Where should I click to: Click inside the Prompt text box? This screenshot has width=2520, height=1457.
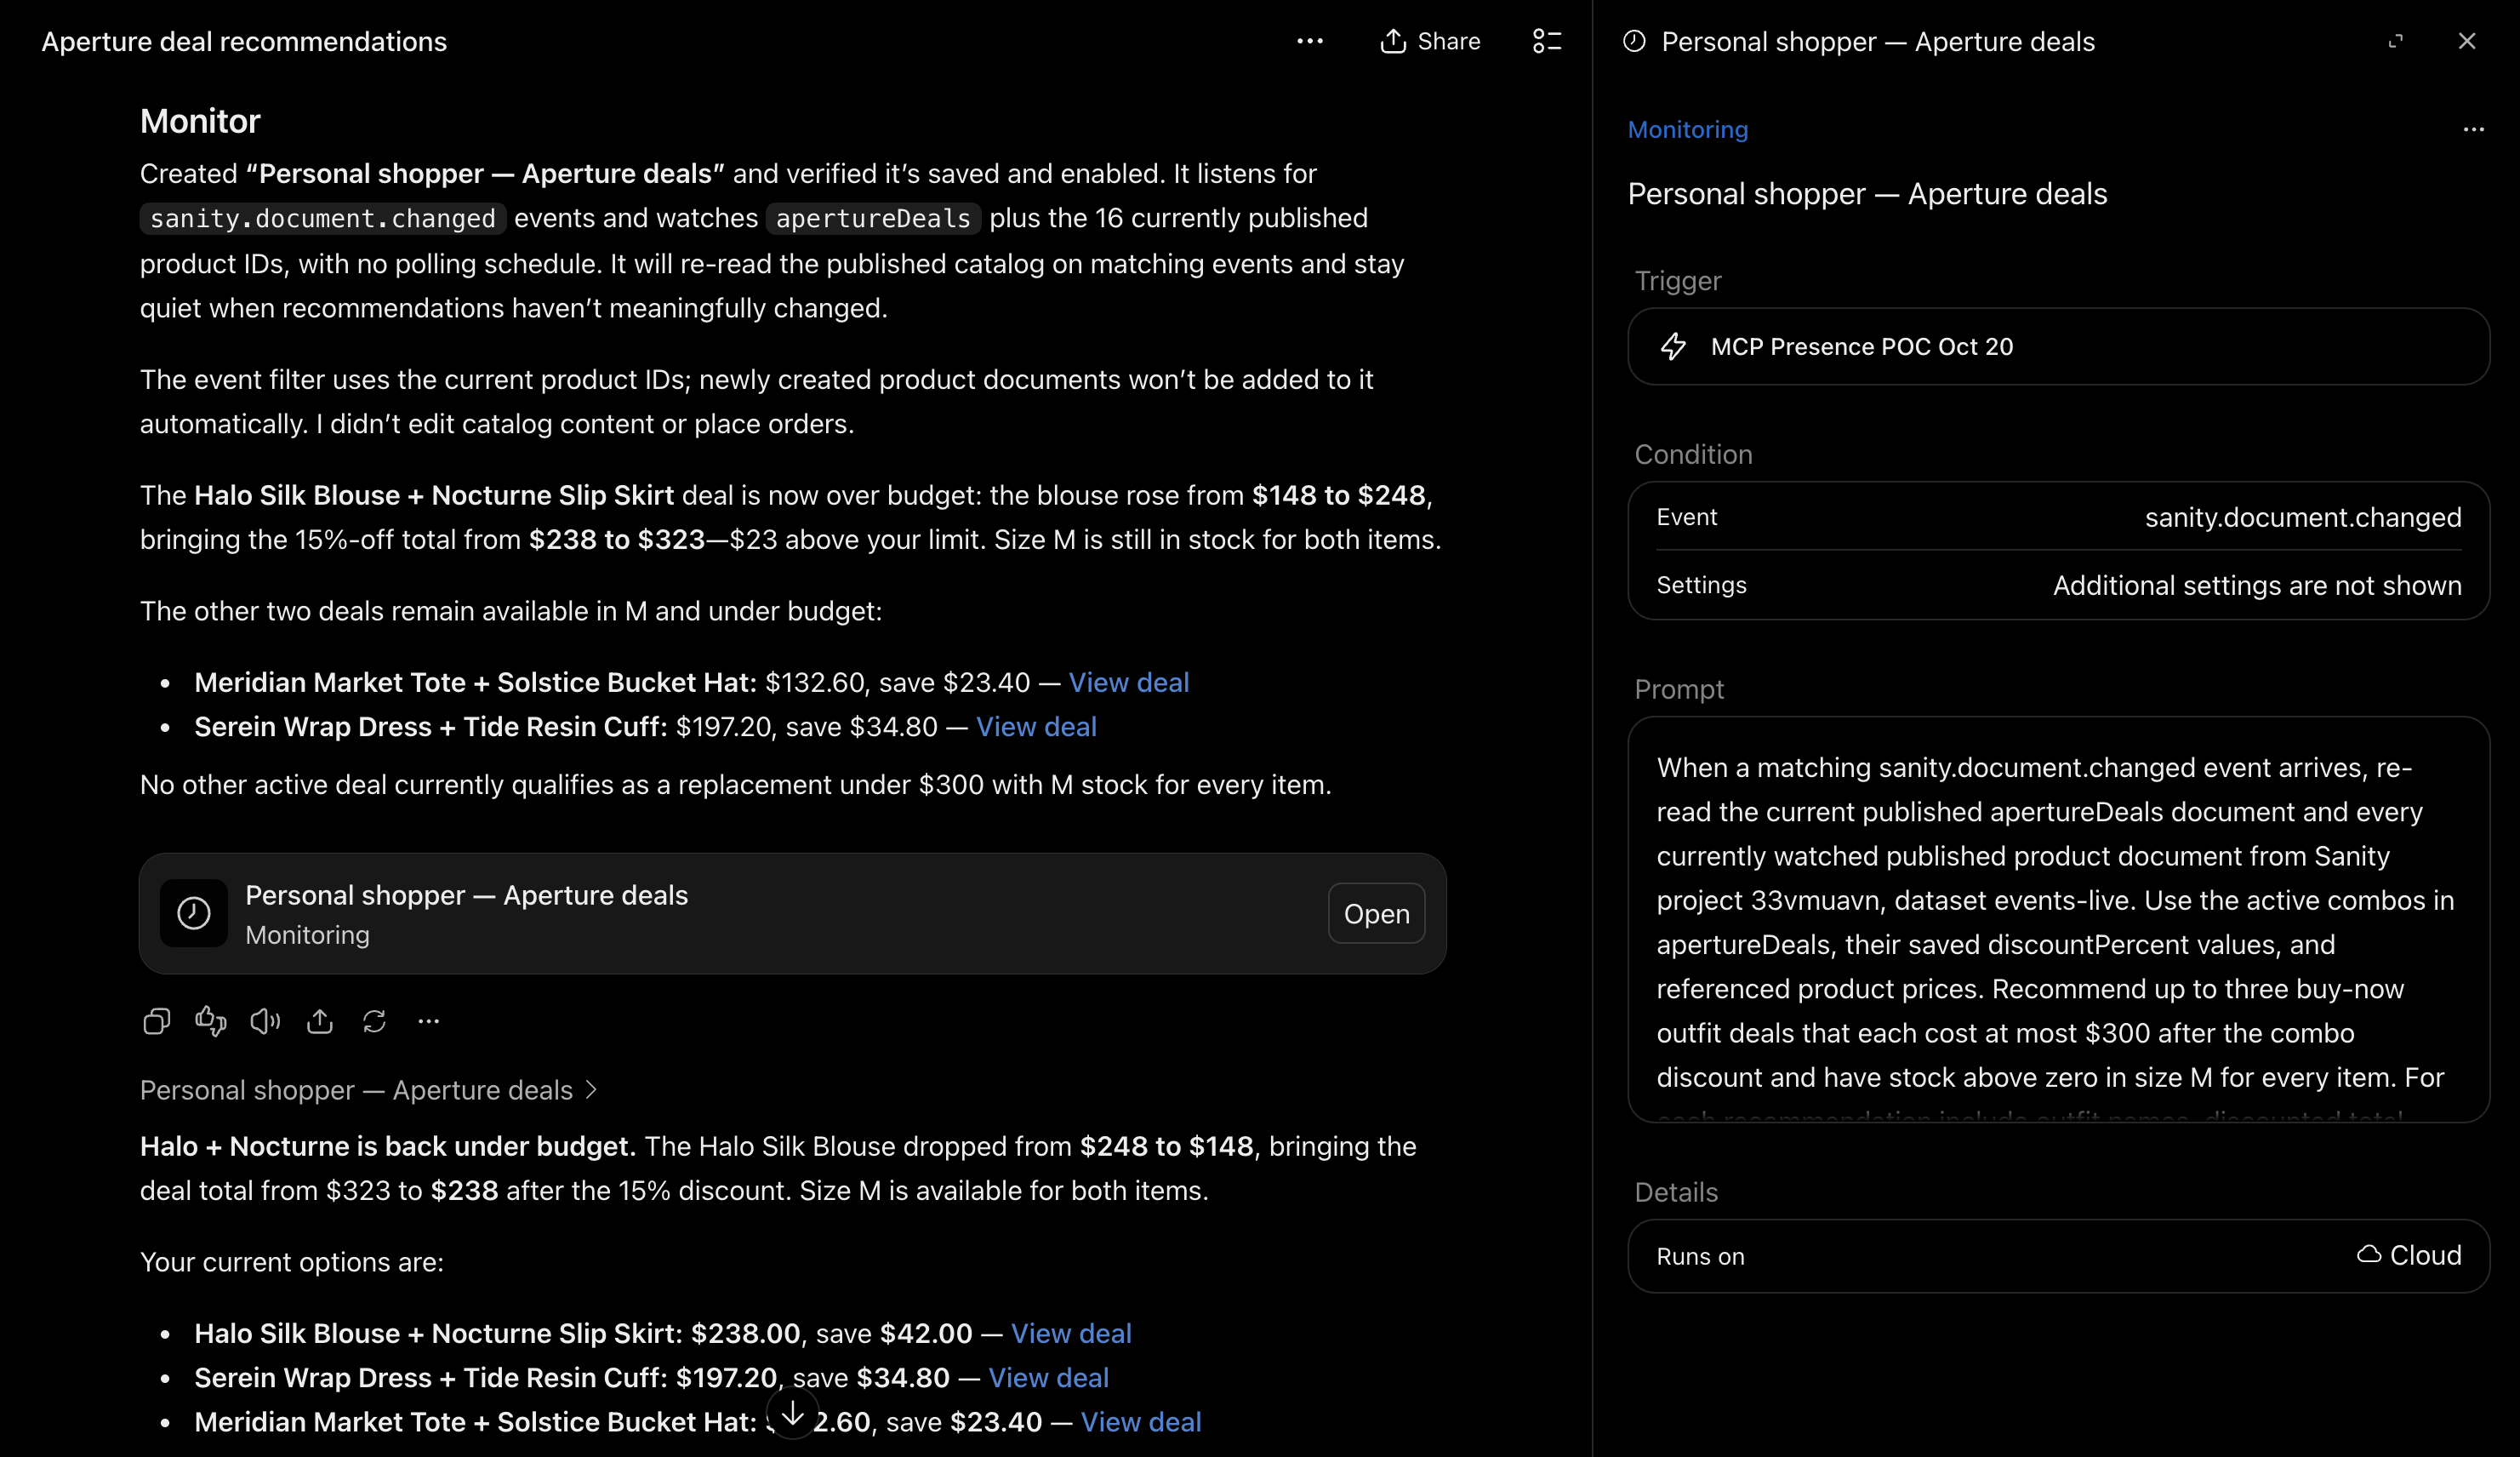(x=2058, y=919)
